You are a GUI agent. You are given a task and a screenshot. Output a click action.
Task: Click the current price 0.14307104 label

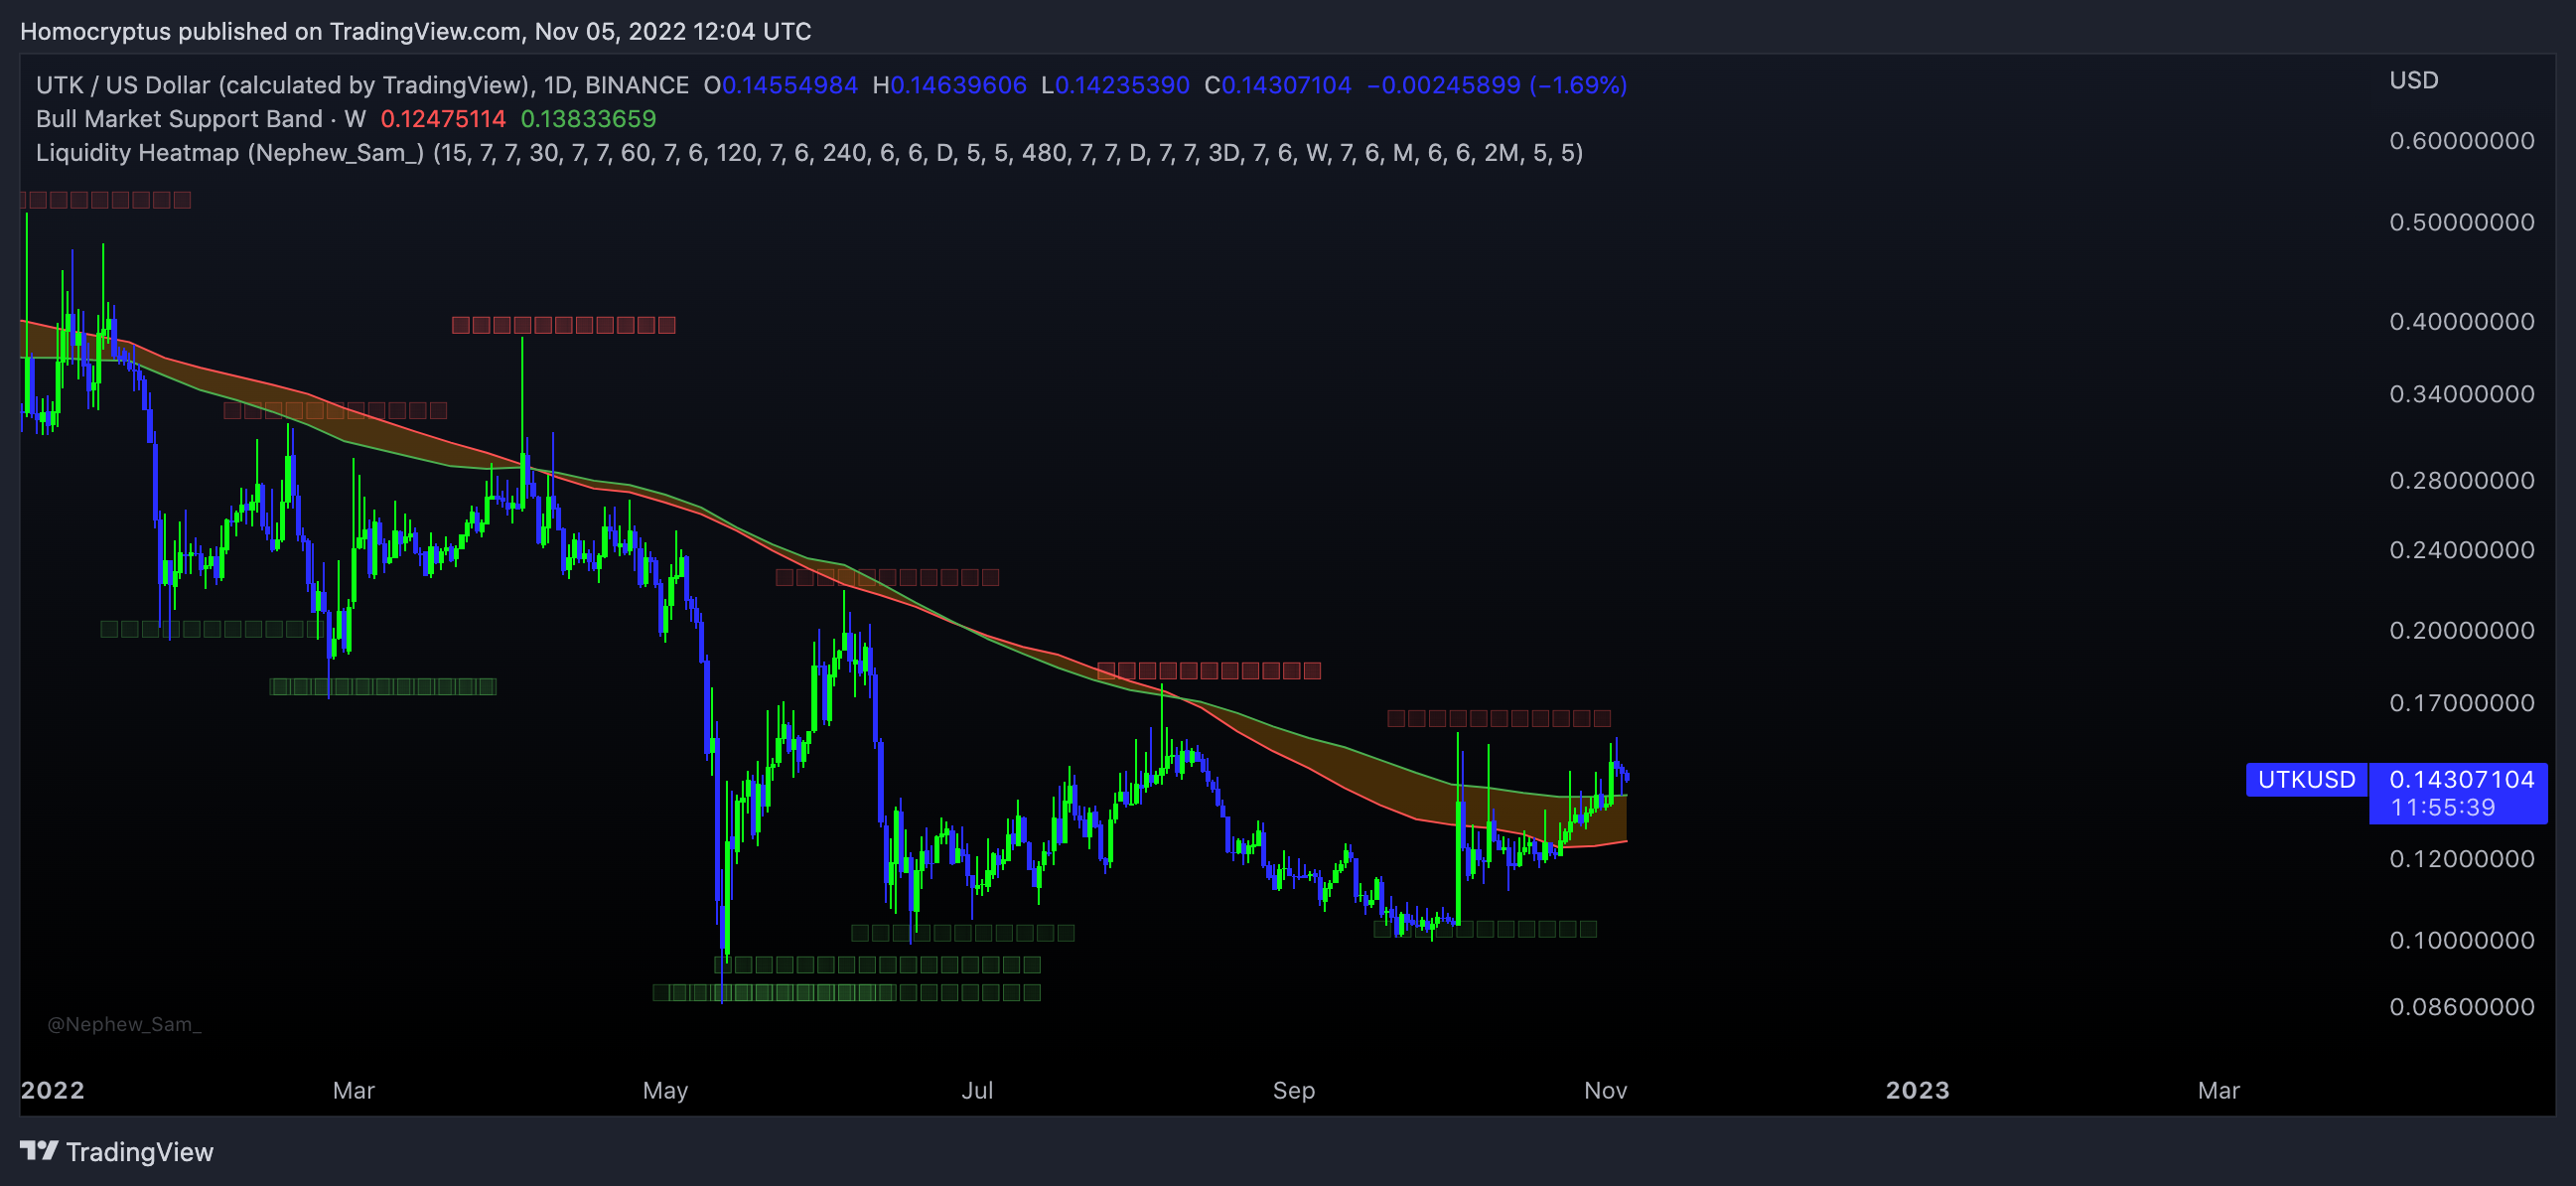tap(2461, 780)
